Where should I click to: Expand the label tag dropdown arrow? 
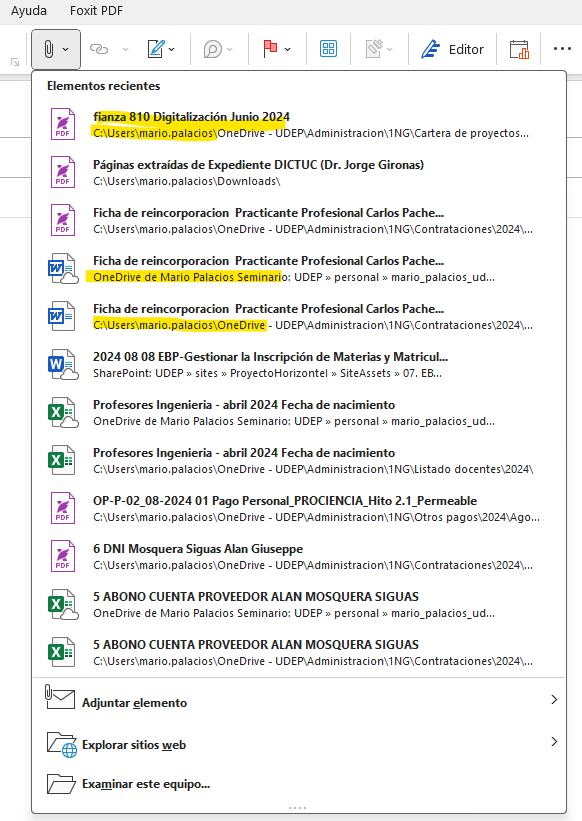(x=390, y=50)
